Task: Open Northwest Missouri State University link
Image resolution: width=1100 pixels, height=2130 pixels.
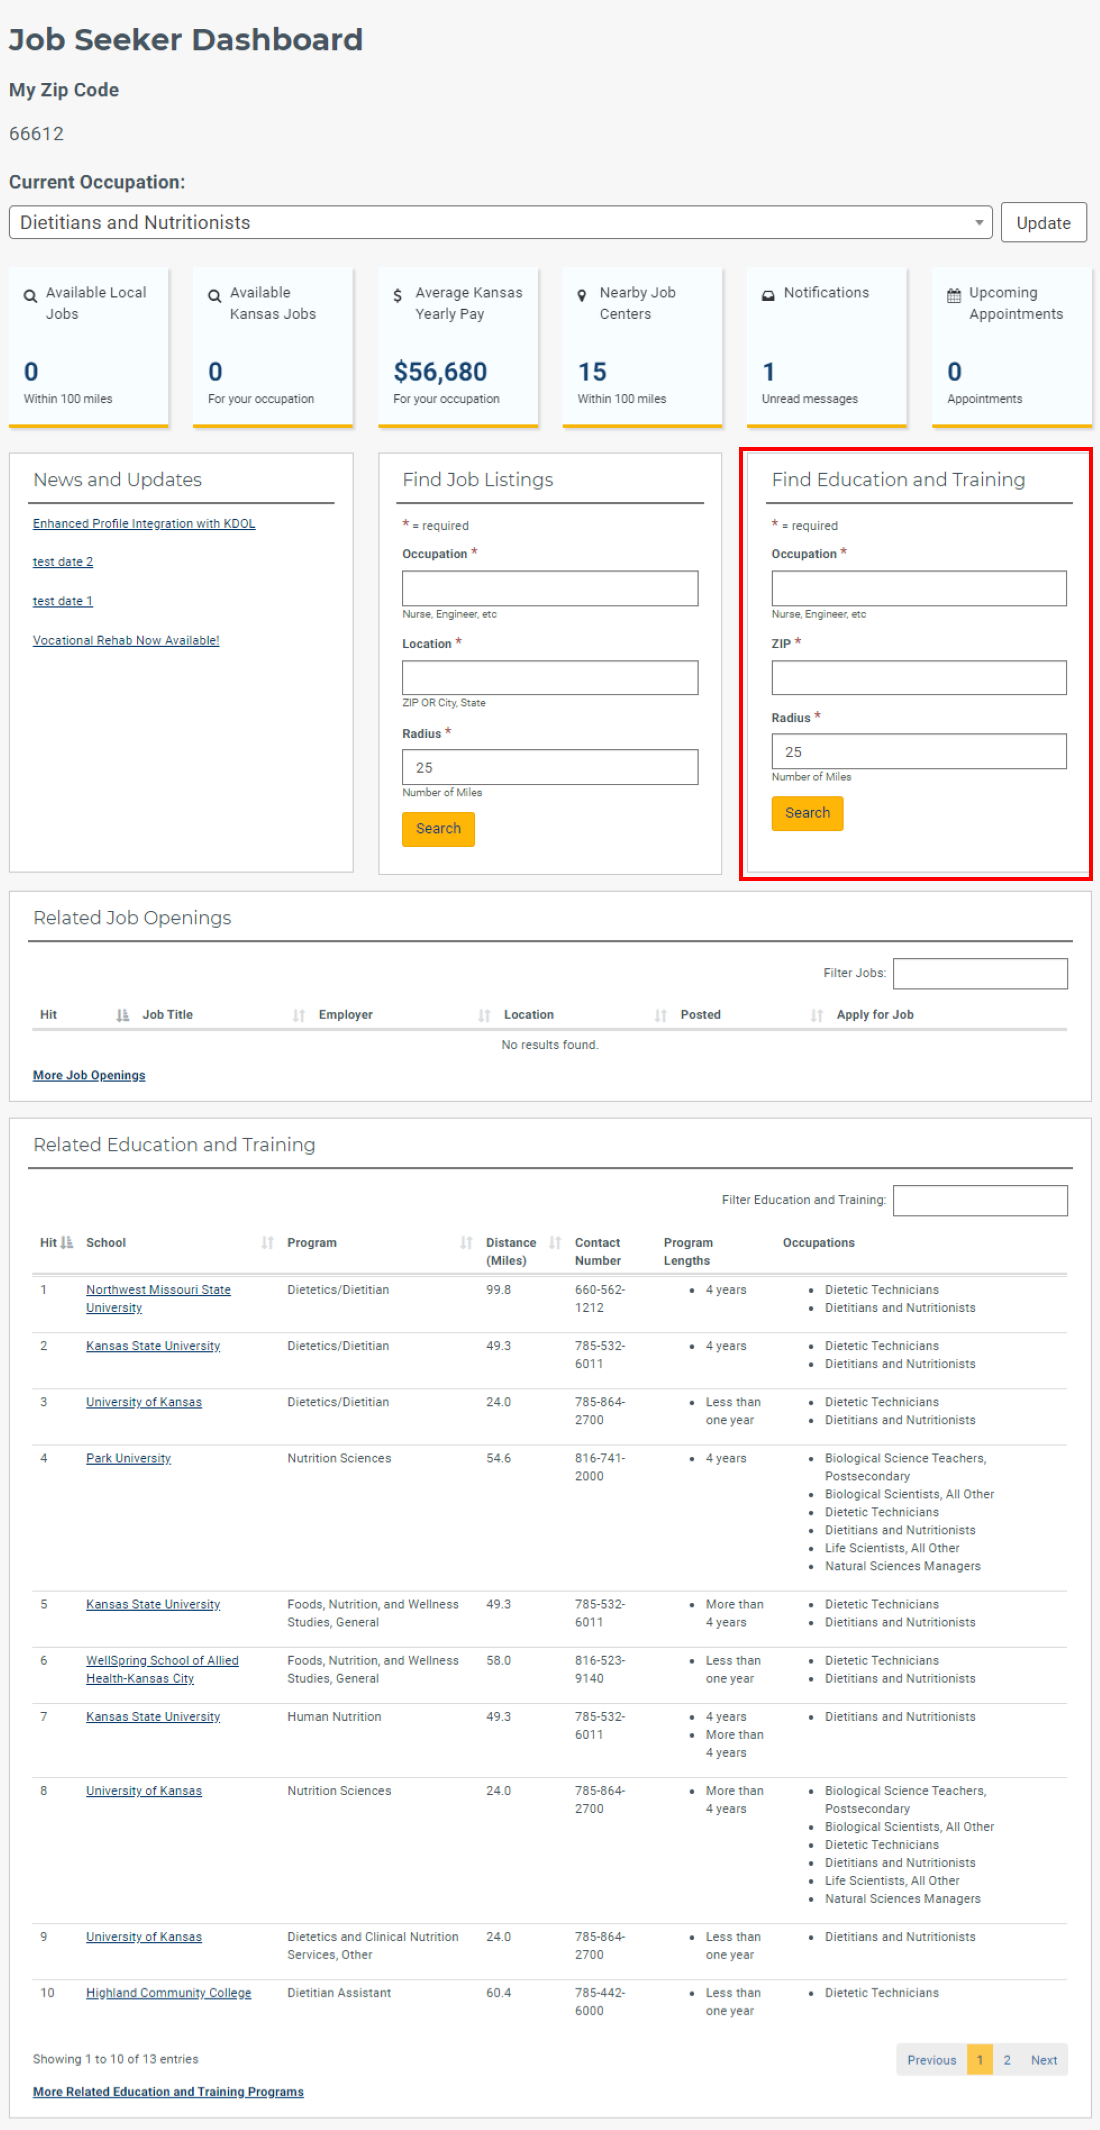Action: [158, 1299]
